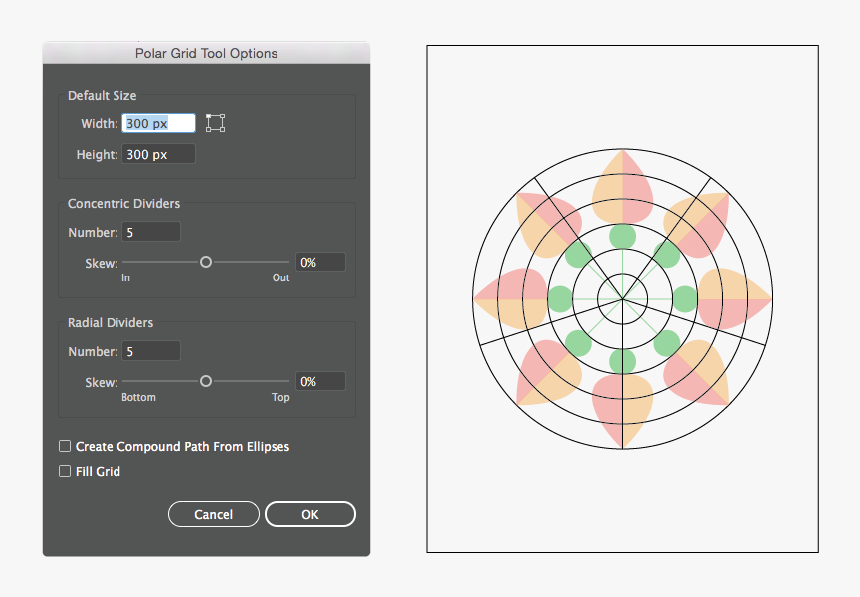Viewport: 860px width, 597px height.
Task: Enable Create Compound Path From Ellipses
Action: 65,446
